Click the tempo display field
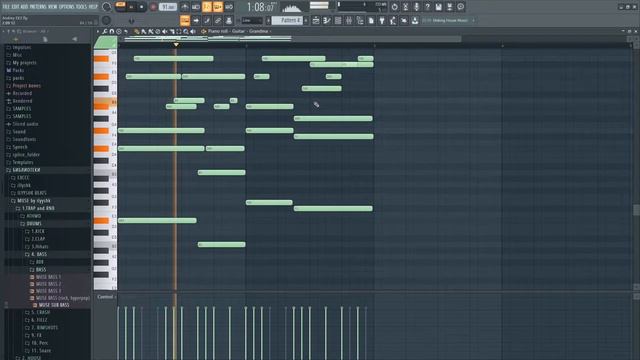 [168, 7]
